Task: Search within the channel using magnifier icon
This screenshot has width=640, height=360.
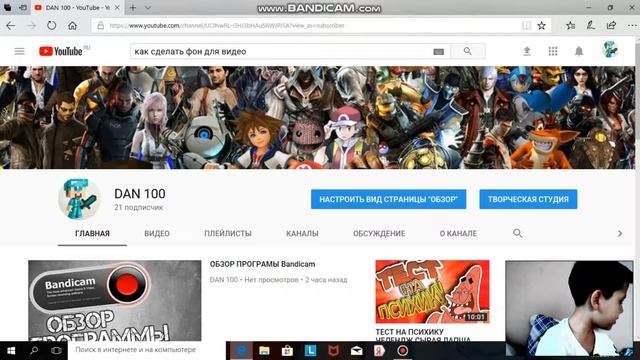Action: 518,233
